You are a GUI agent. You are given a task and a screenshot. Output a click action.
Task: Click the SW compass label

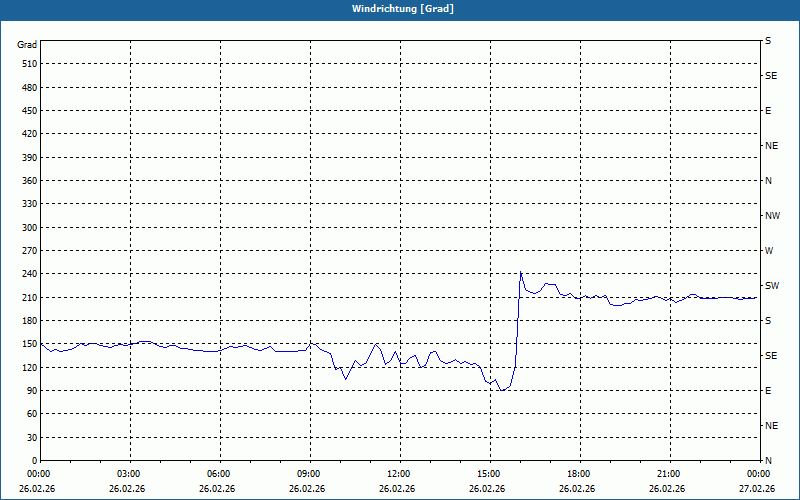tap(772, 286)
